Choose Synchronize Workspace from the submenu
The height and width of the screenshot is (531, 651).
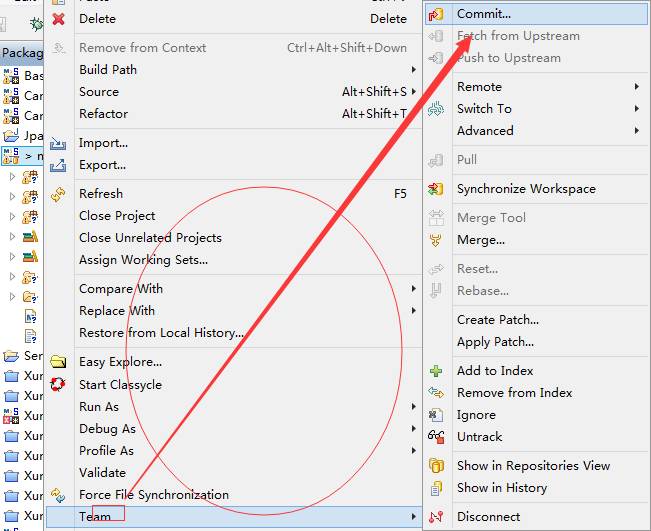click(x=536, y=189)
